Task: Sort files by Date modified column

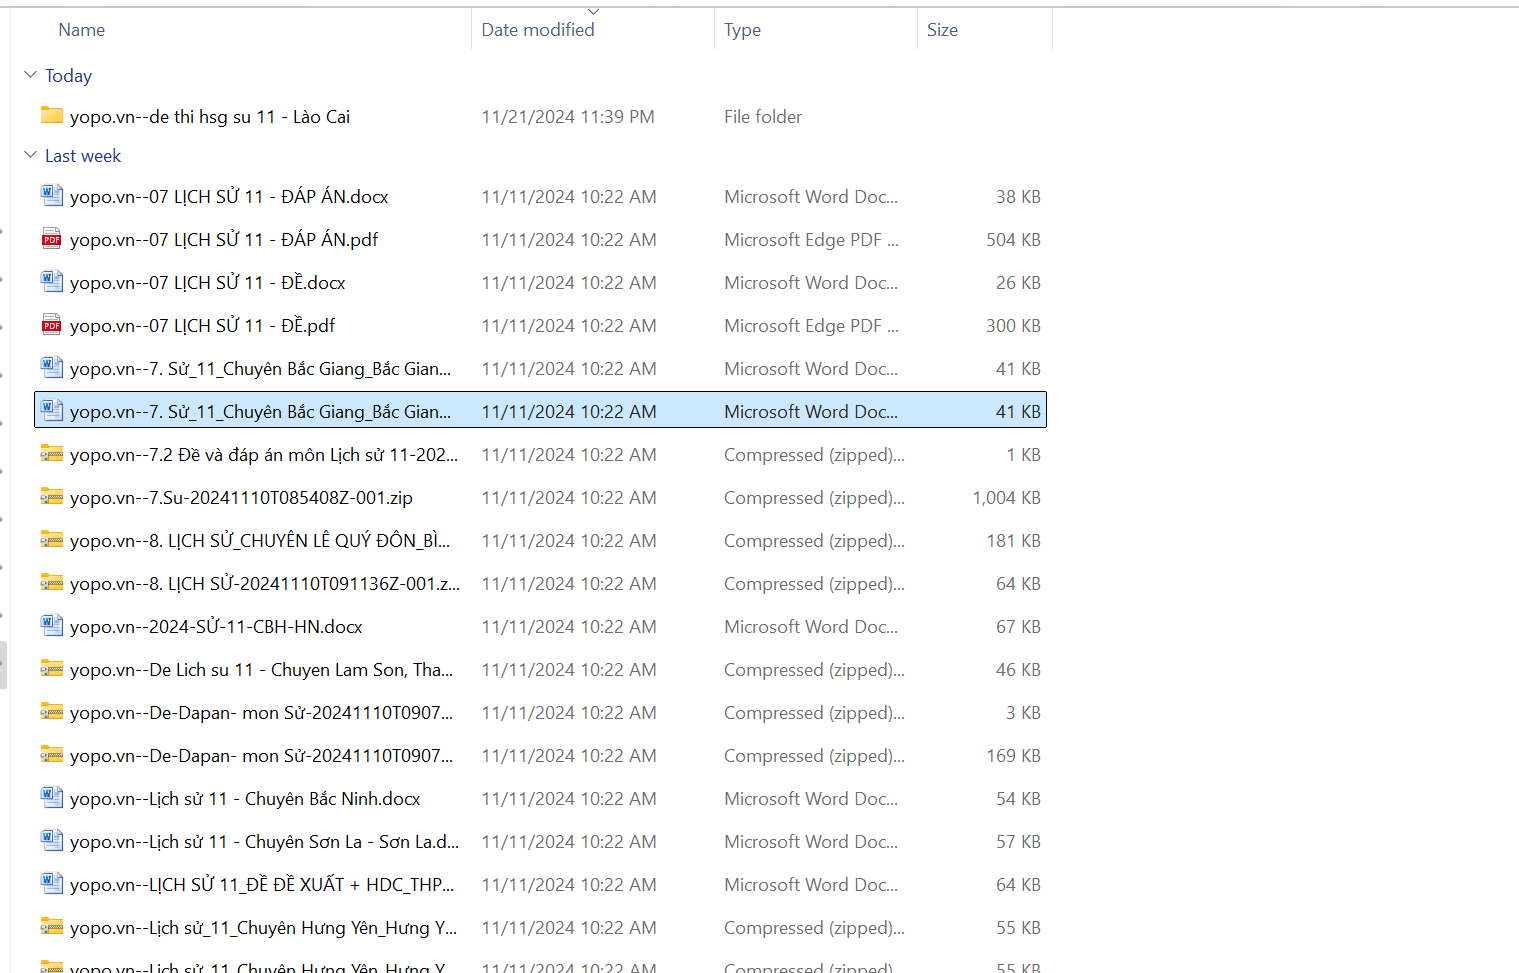Action: (x=538, y=30)
